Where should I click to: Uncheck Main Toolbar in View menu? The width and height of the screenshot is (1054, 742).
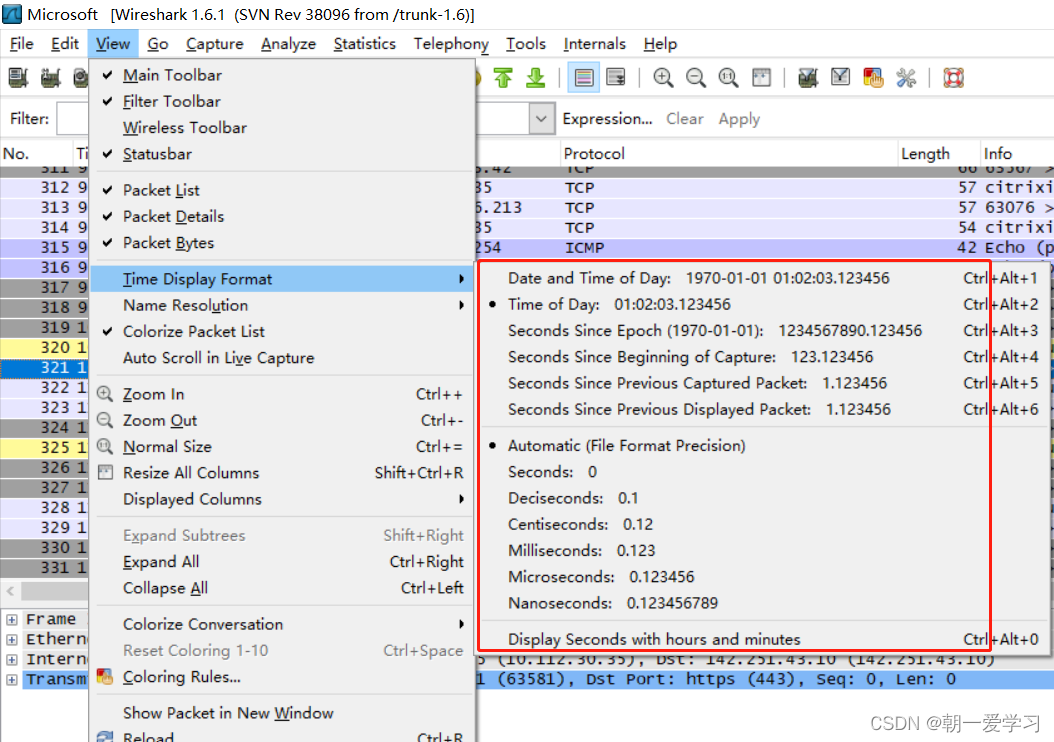click(x=284, y=75)
